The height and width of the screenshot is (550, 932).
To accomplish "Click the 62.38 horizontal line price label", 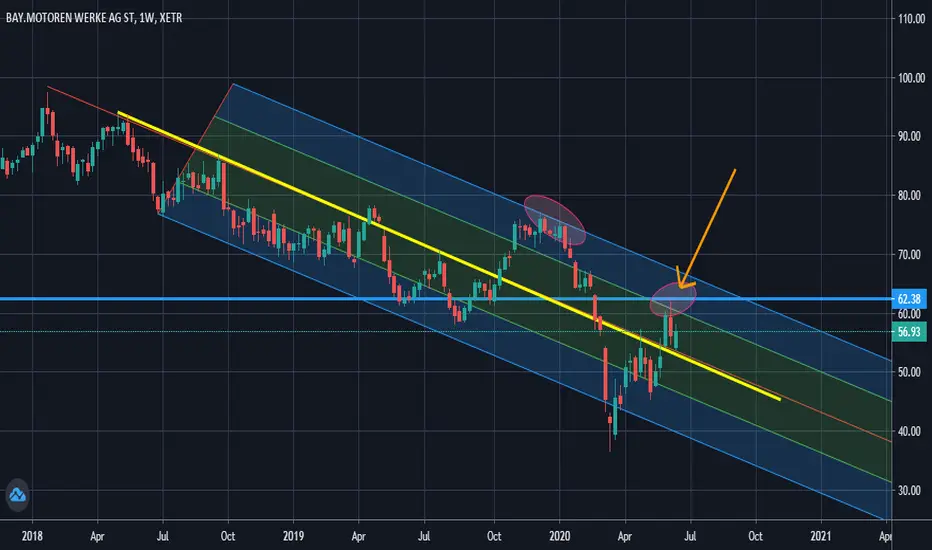I will coord(909,298).
